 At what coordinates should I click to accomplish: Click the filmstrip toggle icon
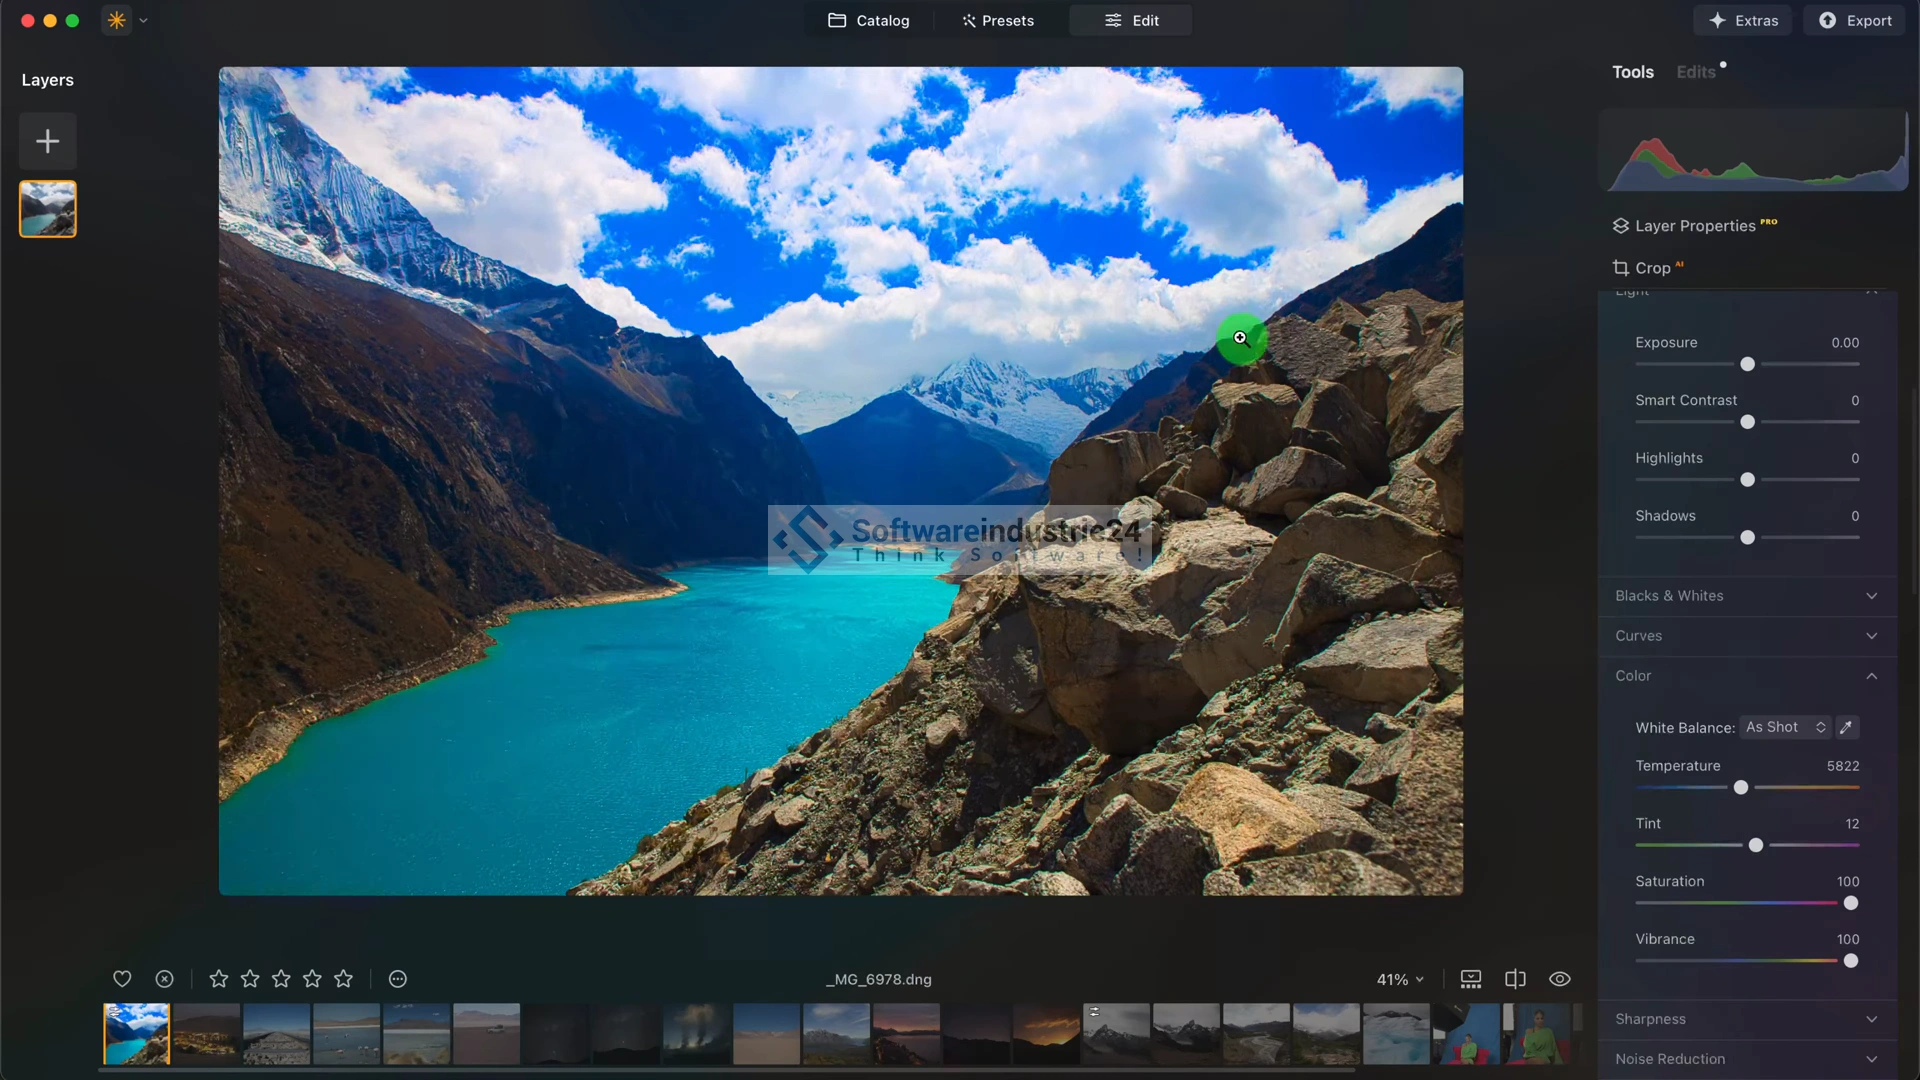[x=1470, y=979]
